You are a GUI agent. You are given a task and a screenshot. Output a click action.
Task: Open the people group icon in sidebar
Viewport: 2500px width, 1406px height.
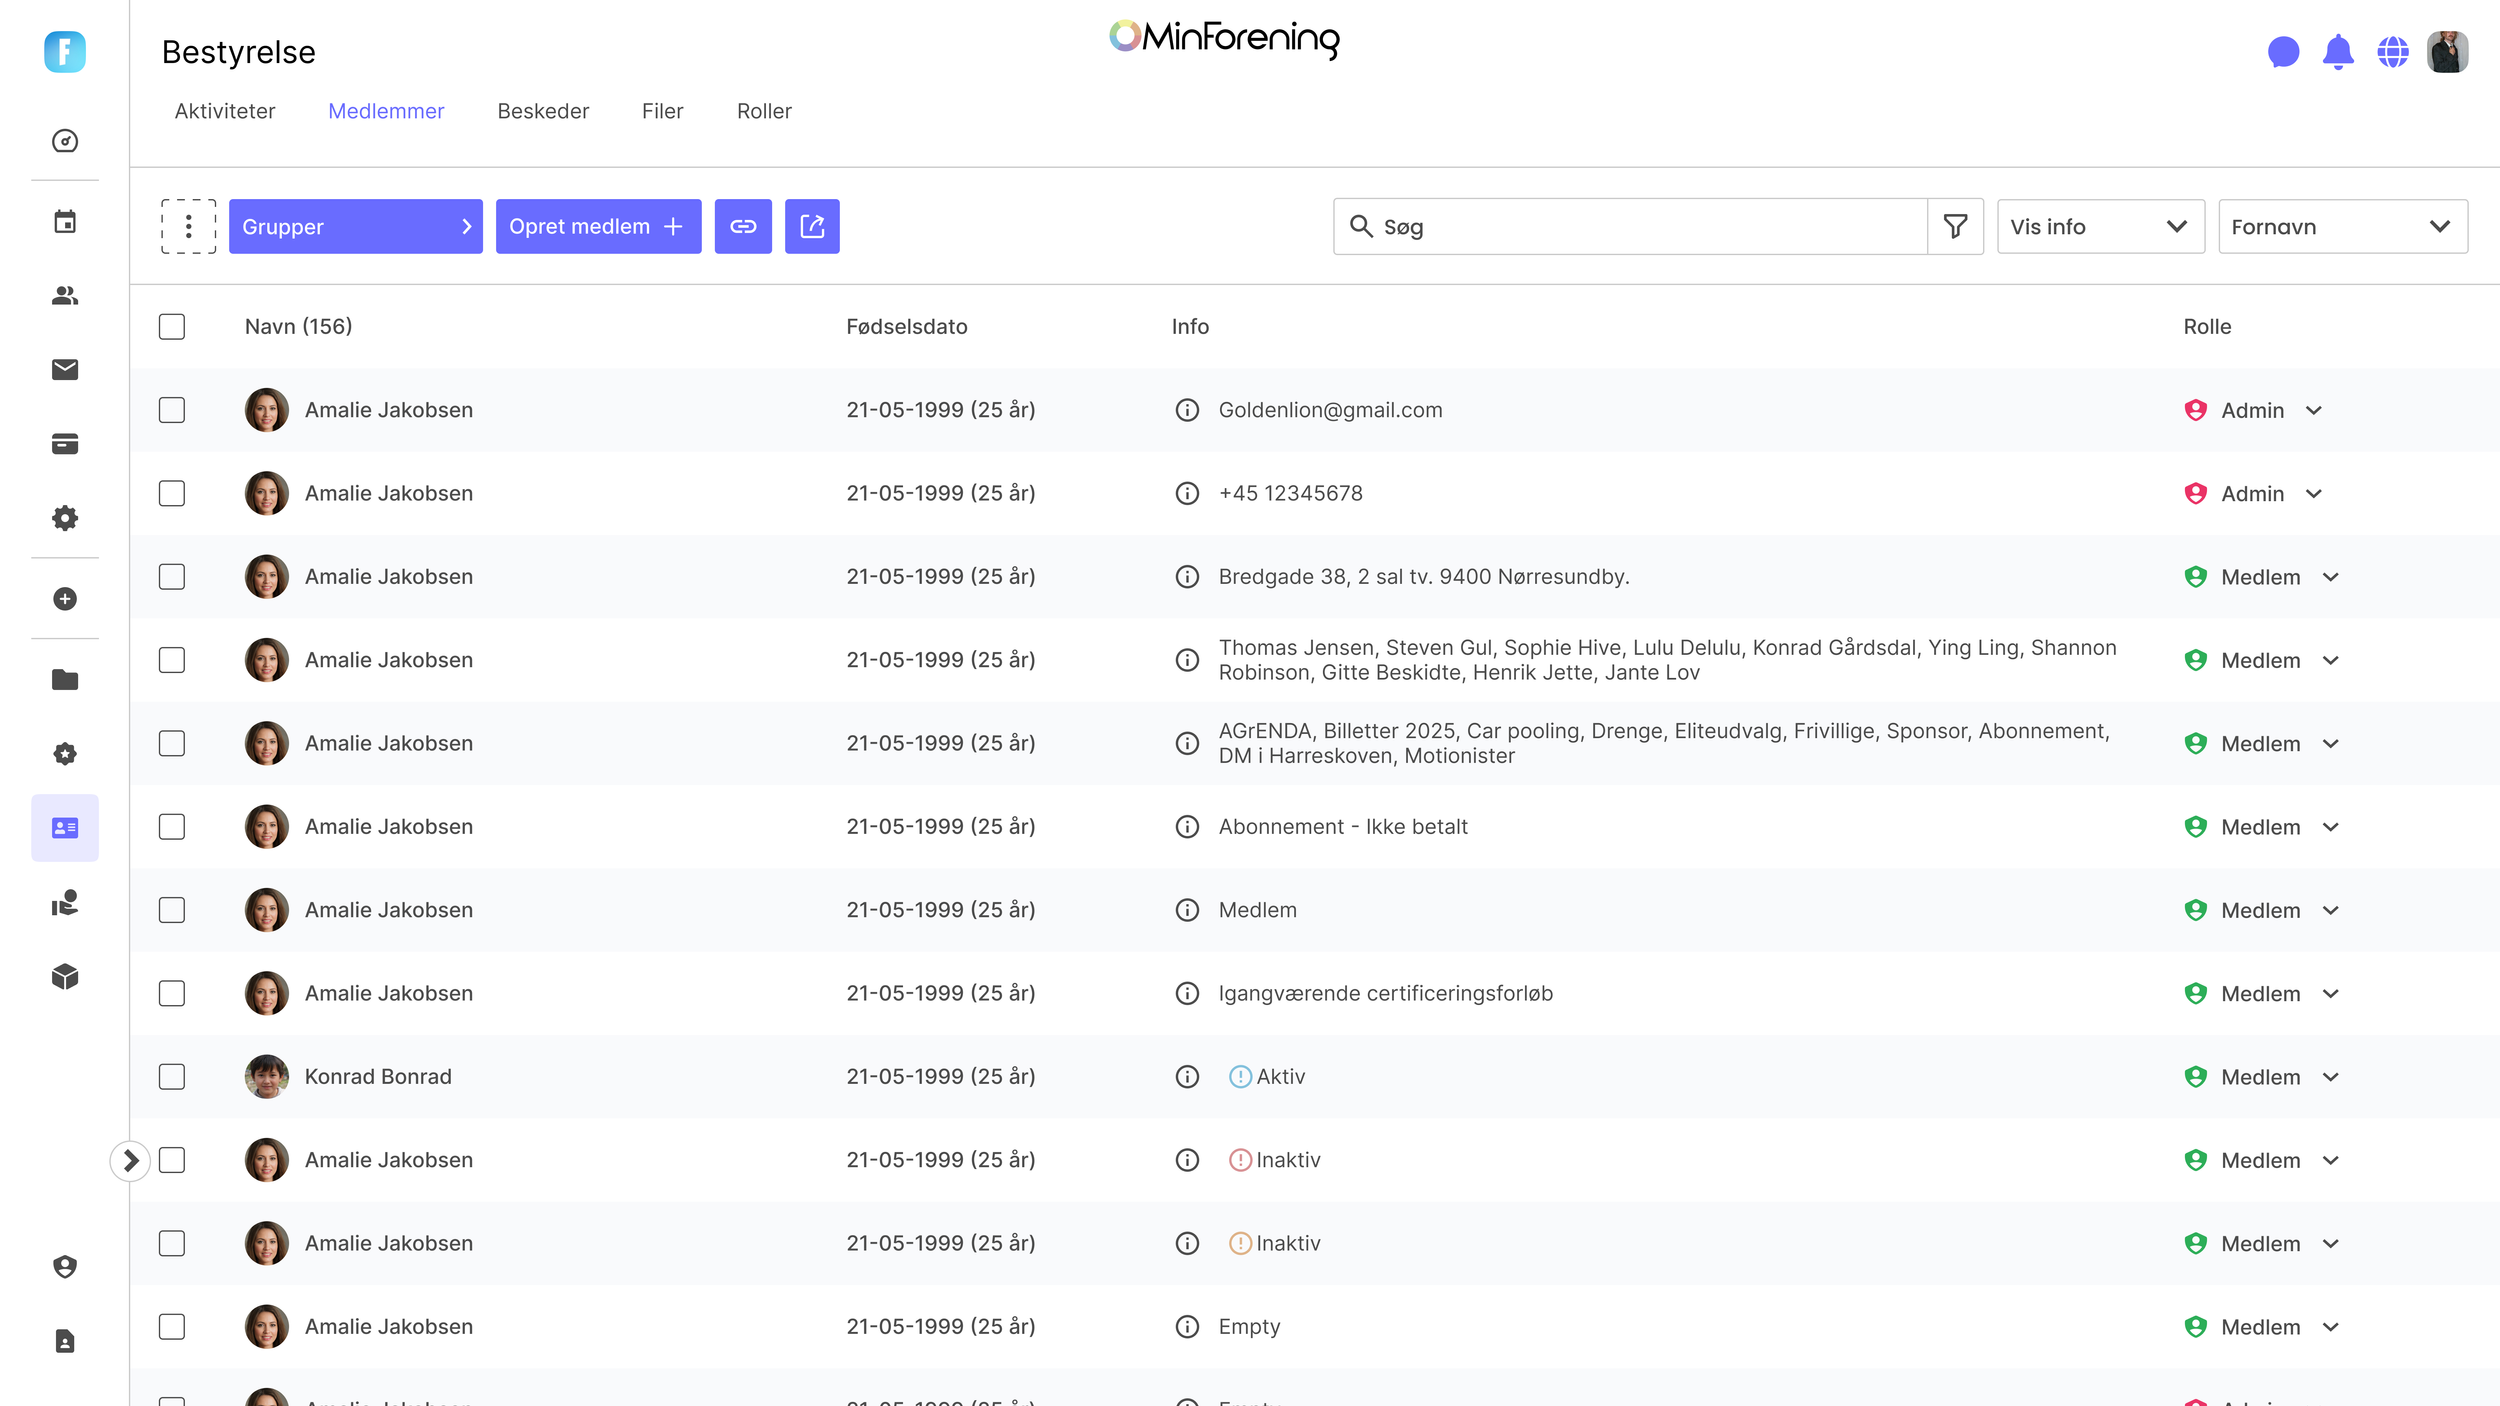[x=65, y=295]
